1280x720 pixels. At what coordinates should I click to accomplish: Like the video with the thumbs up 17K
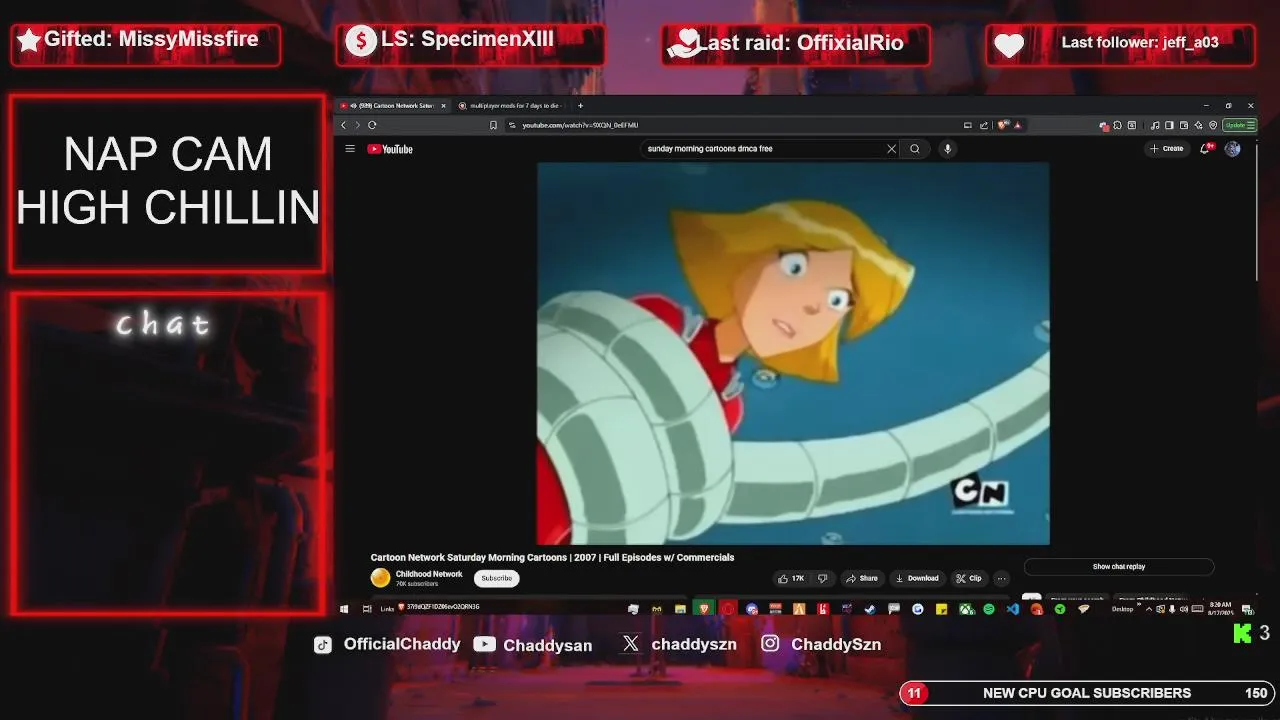click(791, 578)
